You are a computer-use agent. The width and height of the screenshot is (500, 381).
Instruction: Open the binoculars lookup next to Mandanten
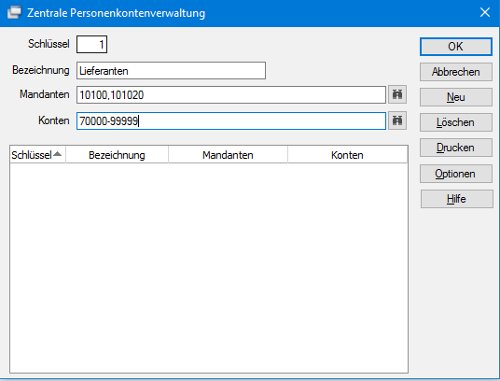tap(397, 95)
